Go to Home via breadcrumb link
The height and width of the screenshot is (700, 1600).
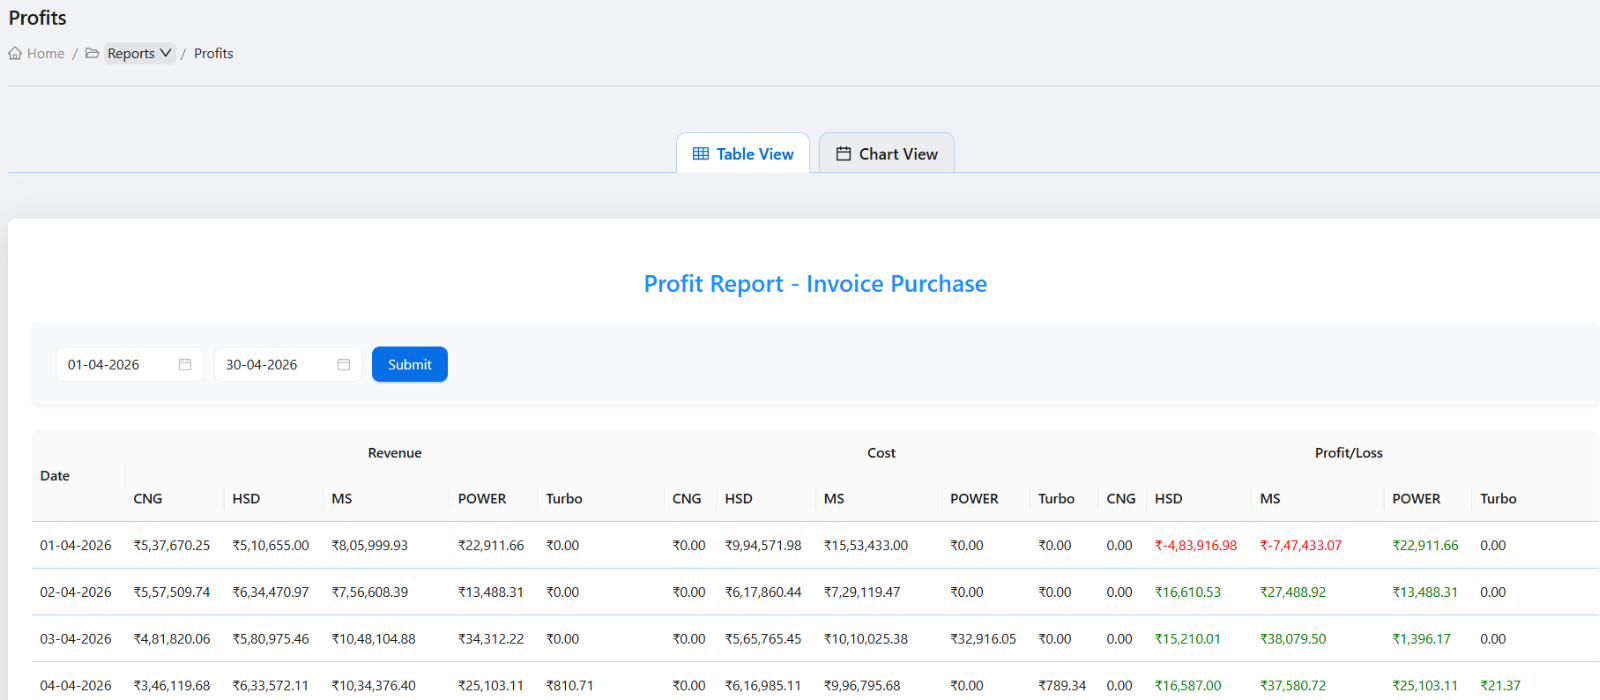(x=45, y=53)
